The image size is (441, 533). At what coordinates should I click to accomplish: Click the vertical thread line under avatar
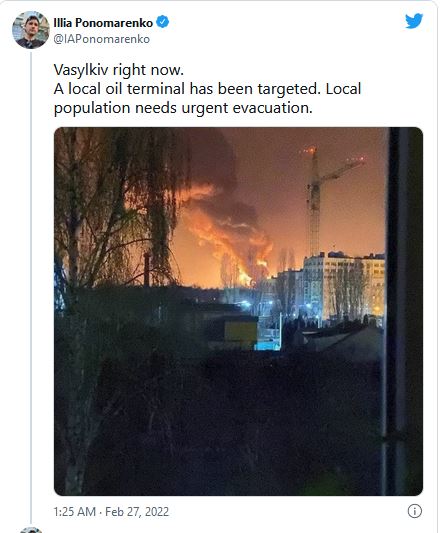pyautogui.click(x=31, y=287)
